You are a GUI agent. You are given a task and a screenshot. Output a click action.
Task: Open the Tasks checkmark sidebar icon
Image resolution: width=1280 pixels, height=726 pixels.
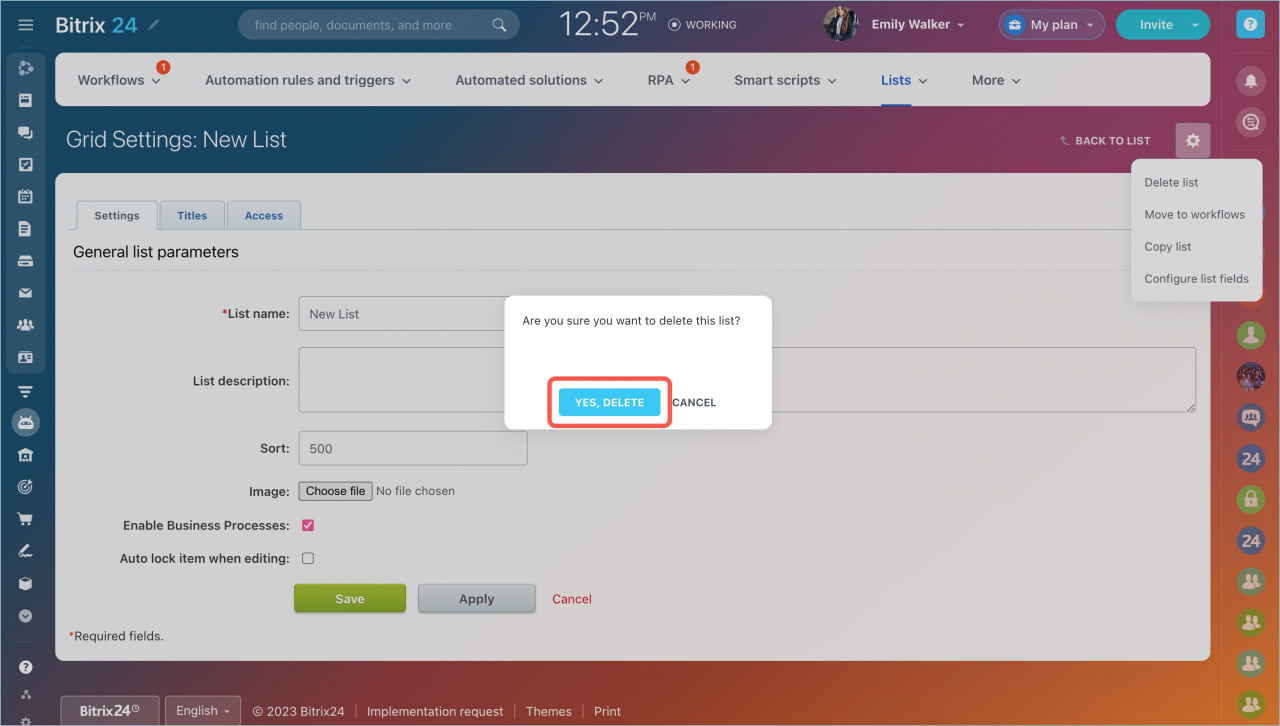[x=26, y=165]
